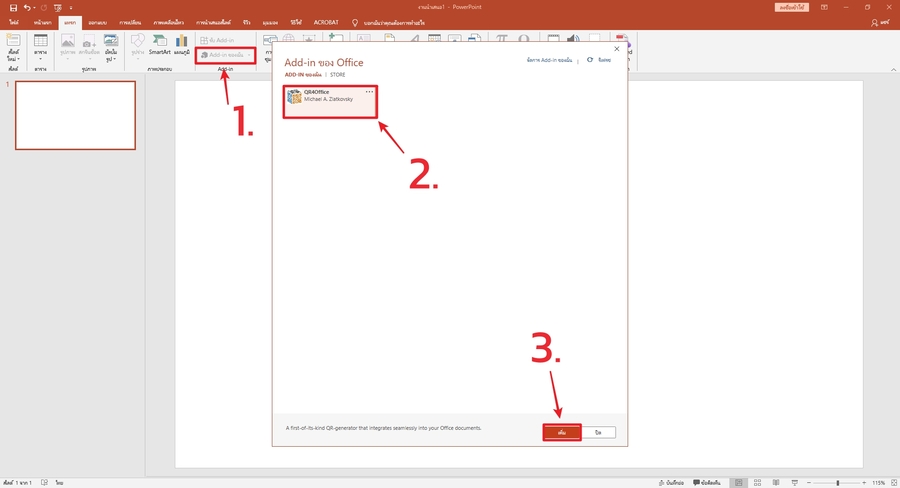The width and height of the screenshot is (900, 488).
Task: Click the Fit Slide to Window icon
Action: (894, 483)
